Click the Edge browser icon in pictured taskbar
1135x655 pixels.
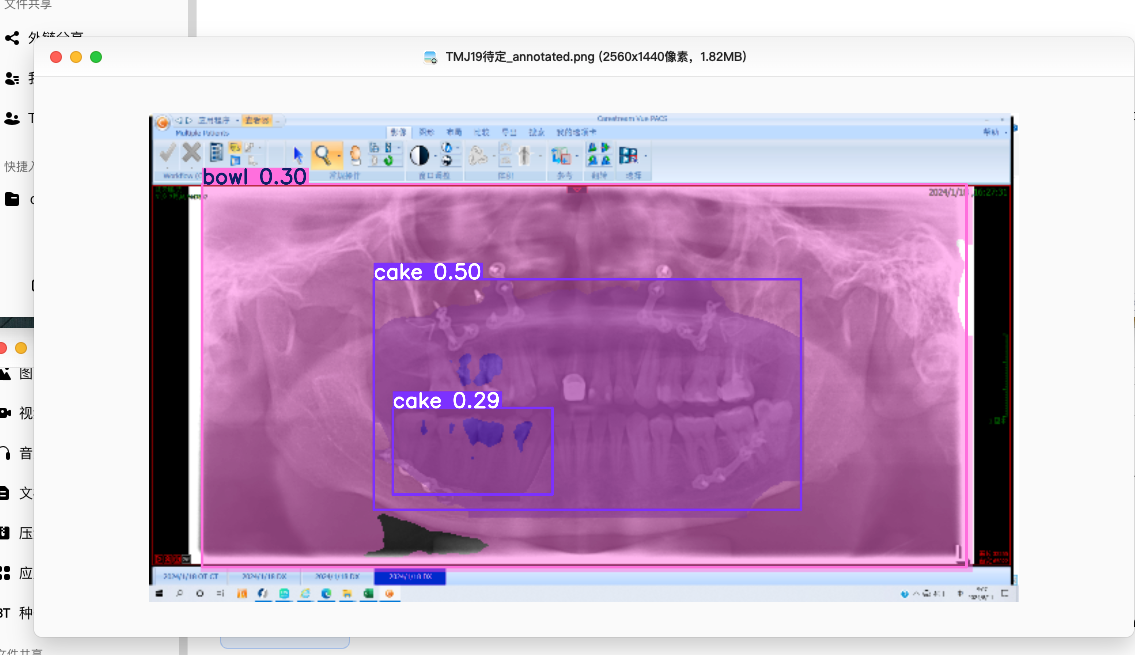click(326, 593)
